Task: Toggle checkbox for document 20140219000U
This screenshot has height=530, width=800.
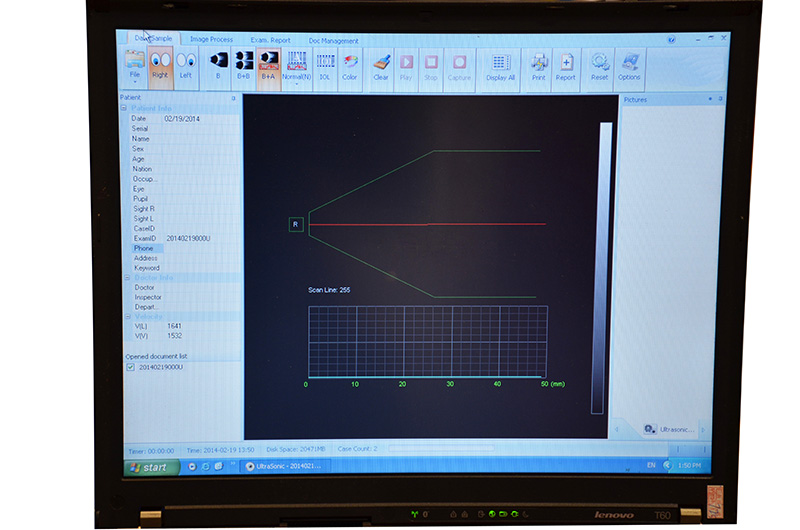Action: click(130, 367)
